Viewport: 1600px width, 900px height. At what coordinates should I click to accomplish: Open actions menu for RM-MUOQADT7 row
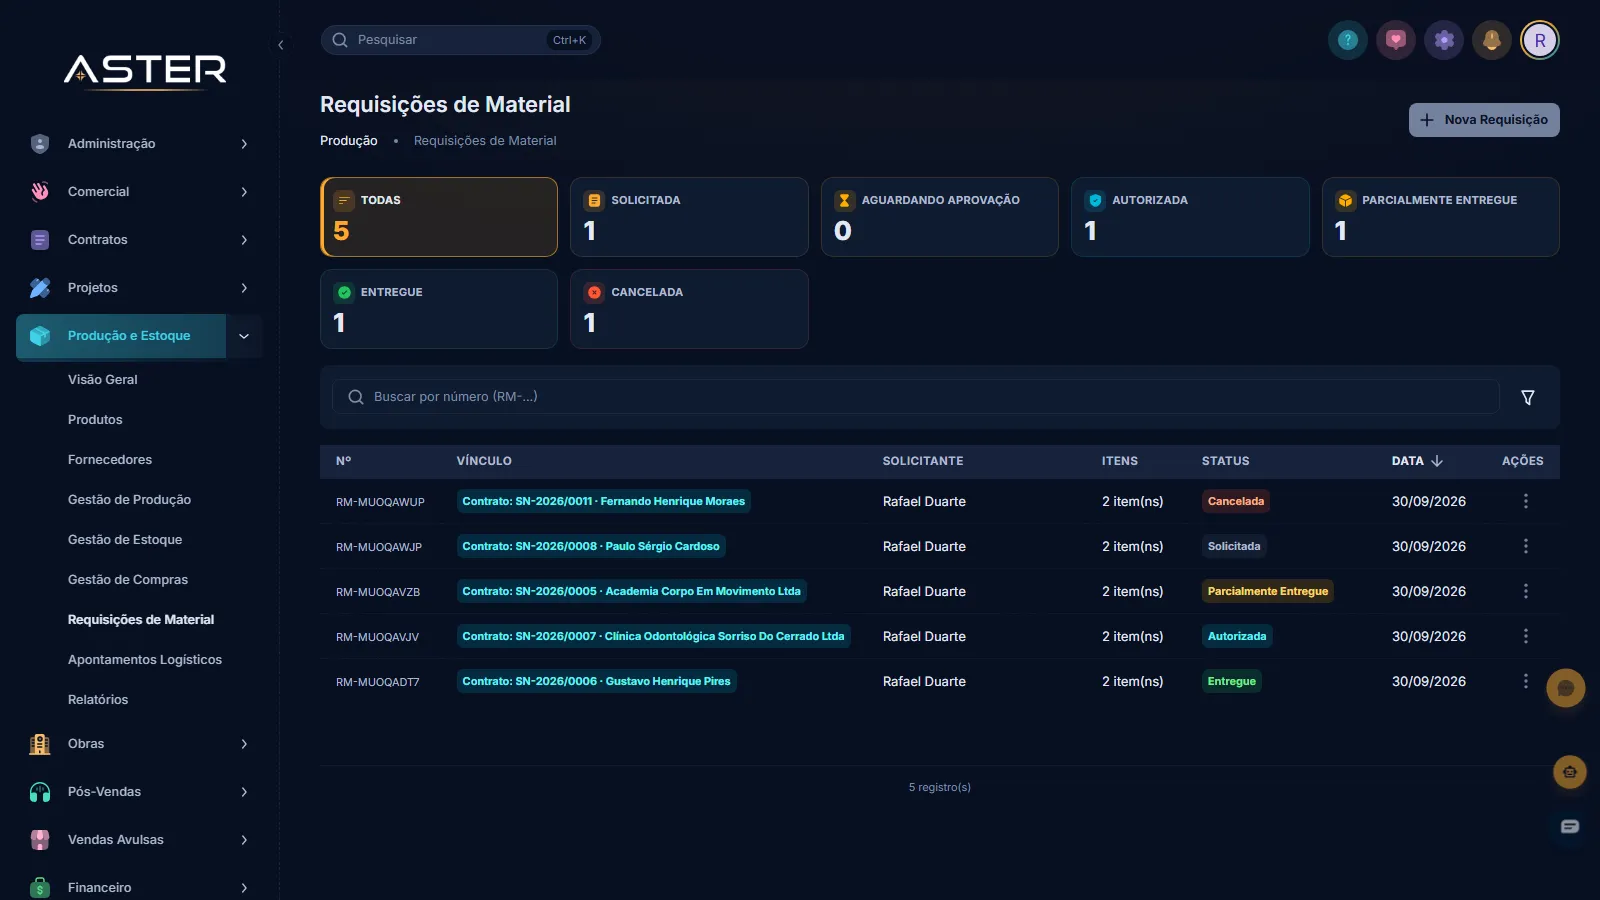click(x=1526, y=681)
